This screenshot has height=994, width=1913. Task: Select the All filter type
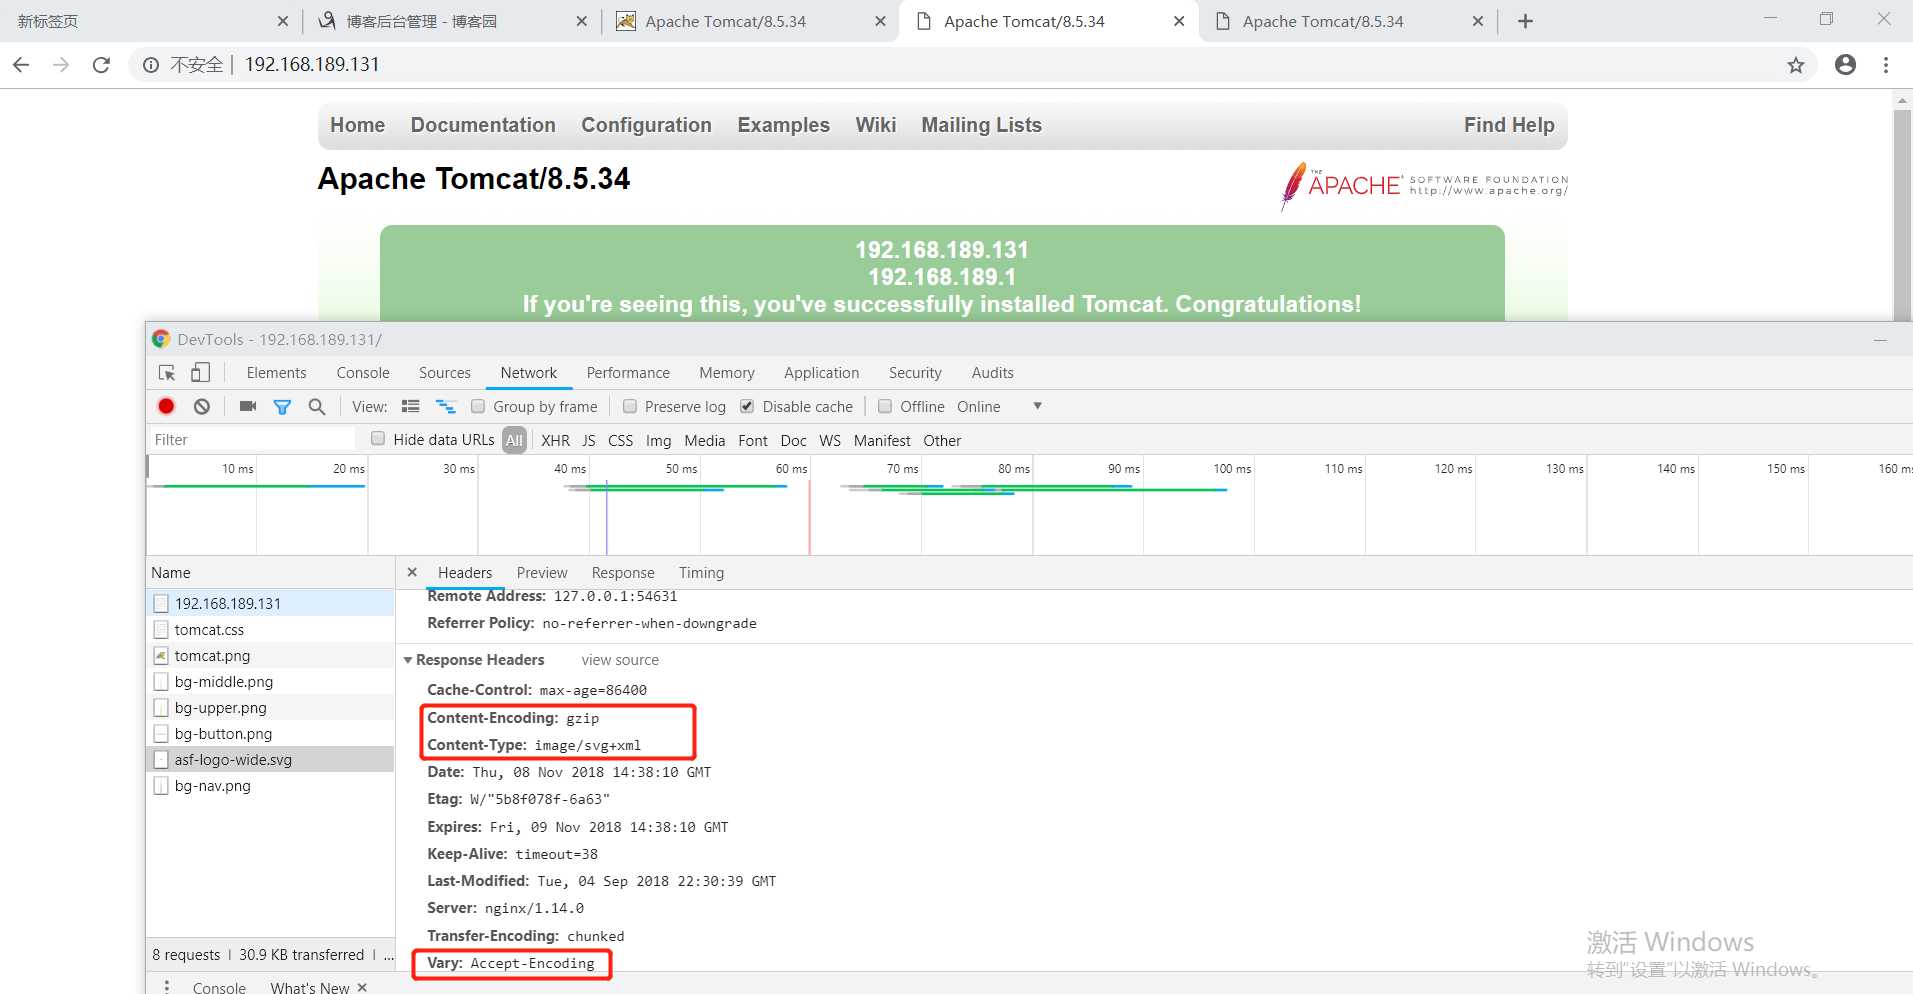click(x=514, y=440)
